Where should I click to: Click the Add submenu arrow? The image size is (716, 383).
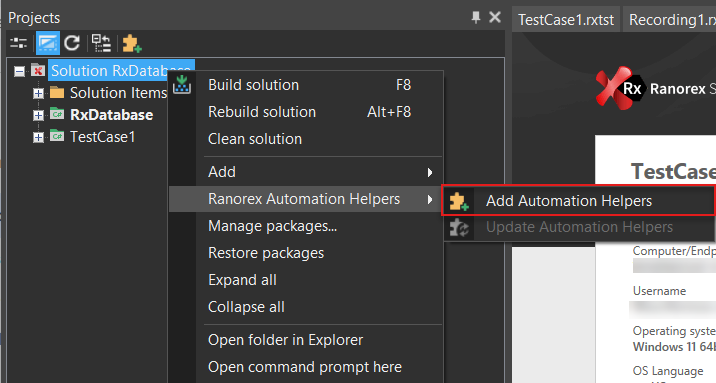pos(430,173)
